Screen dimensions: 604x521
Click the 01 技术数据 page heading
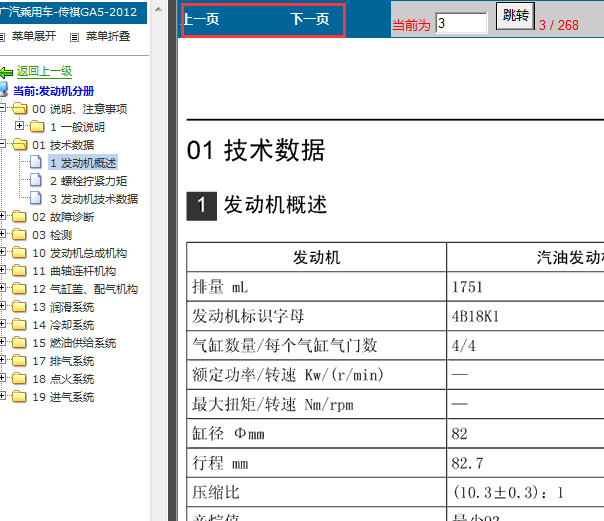tap(256, 150)
